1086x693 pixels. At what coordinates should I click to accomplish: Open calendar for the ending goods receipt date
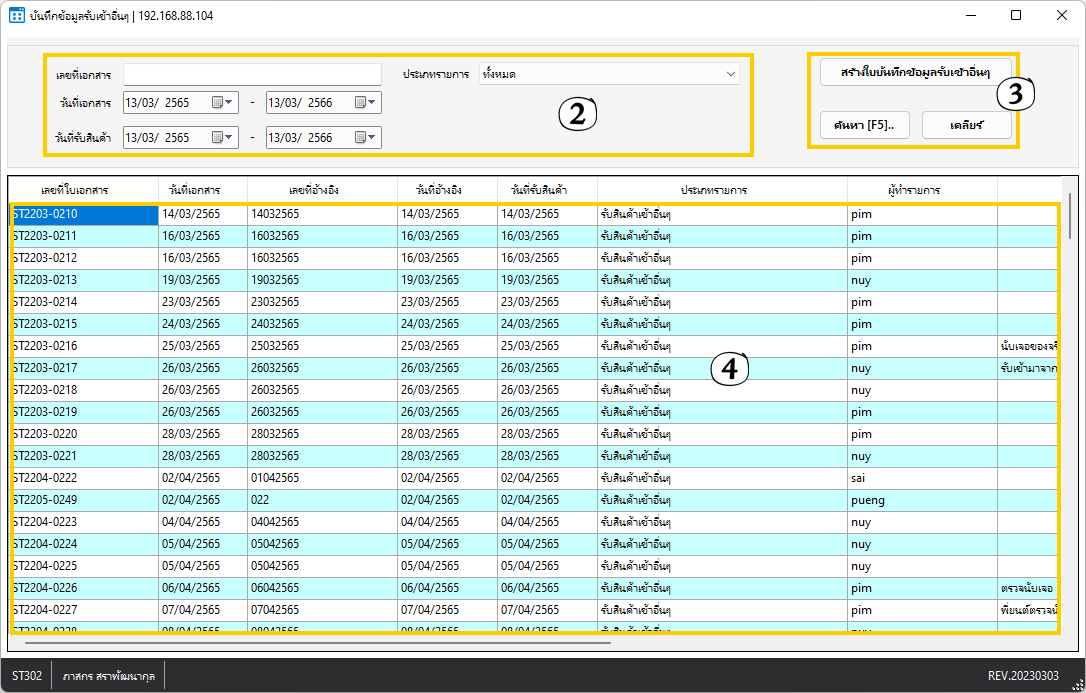[x=365, y=138]
